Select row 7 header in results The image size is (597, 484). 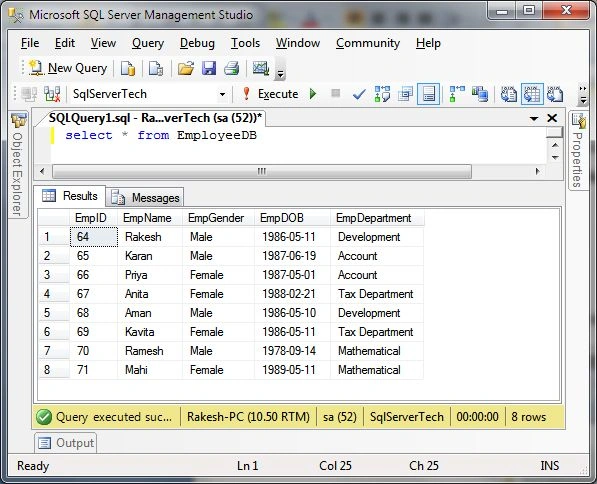coord(54,351)
